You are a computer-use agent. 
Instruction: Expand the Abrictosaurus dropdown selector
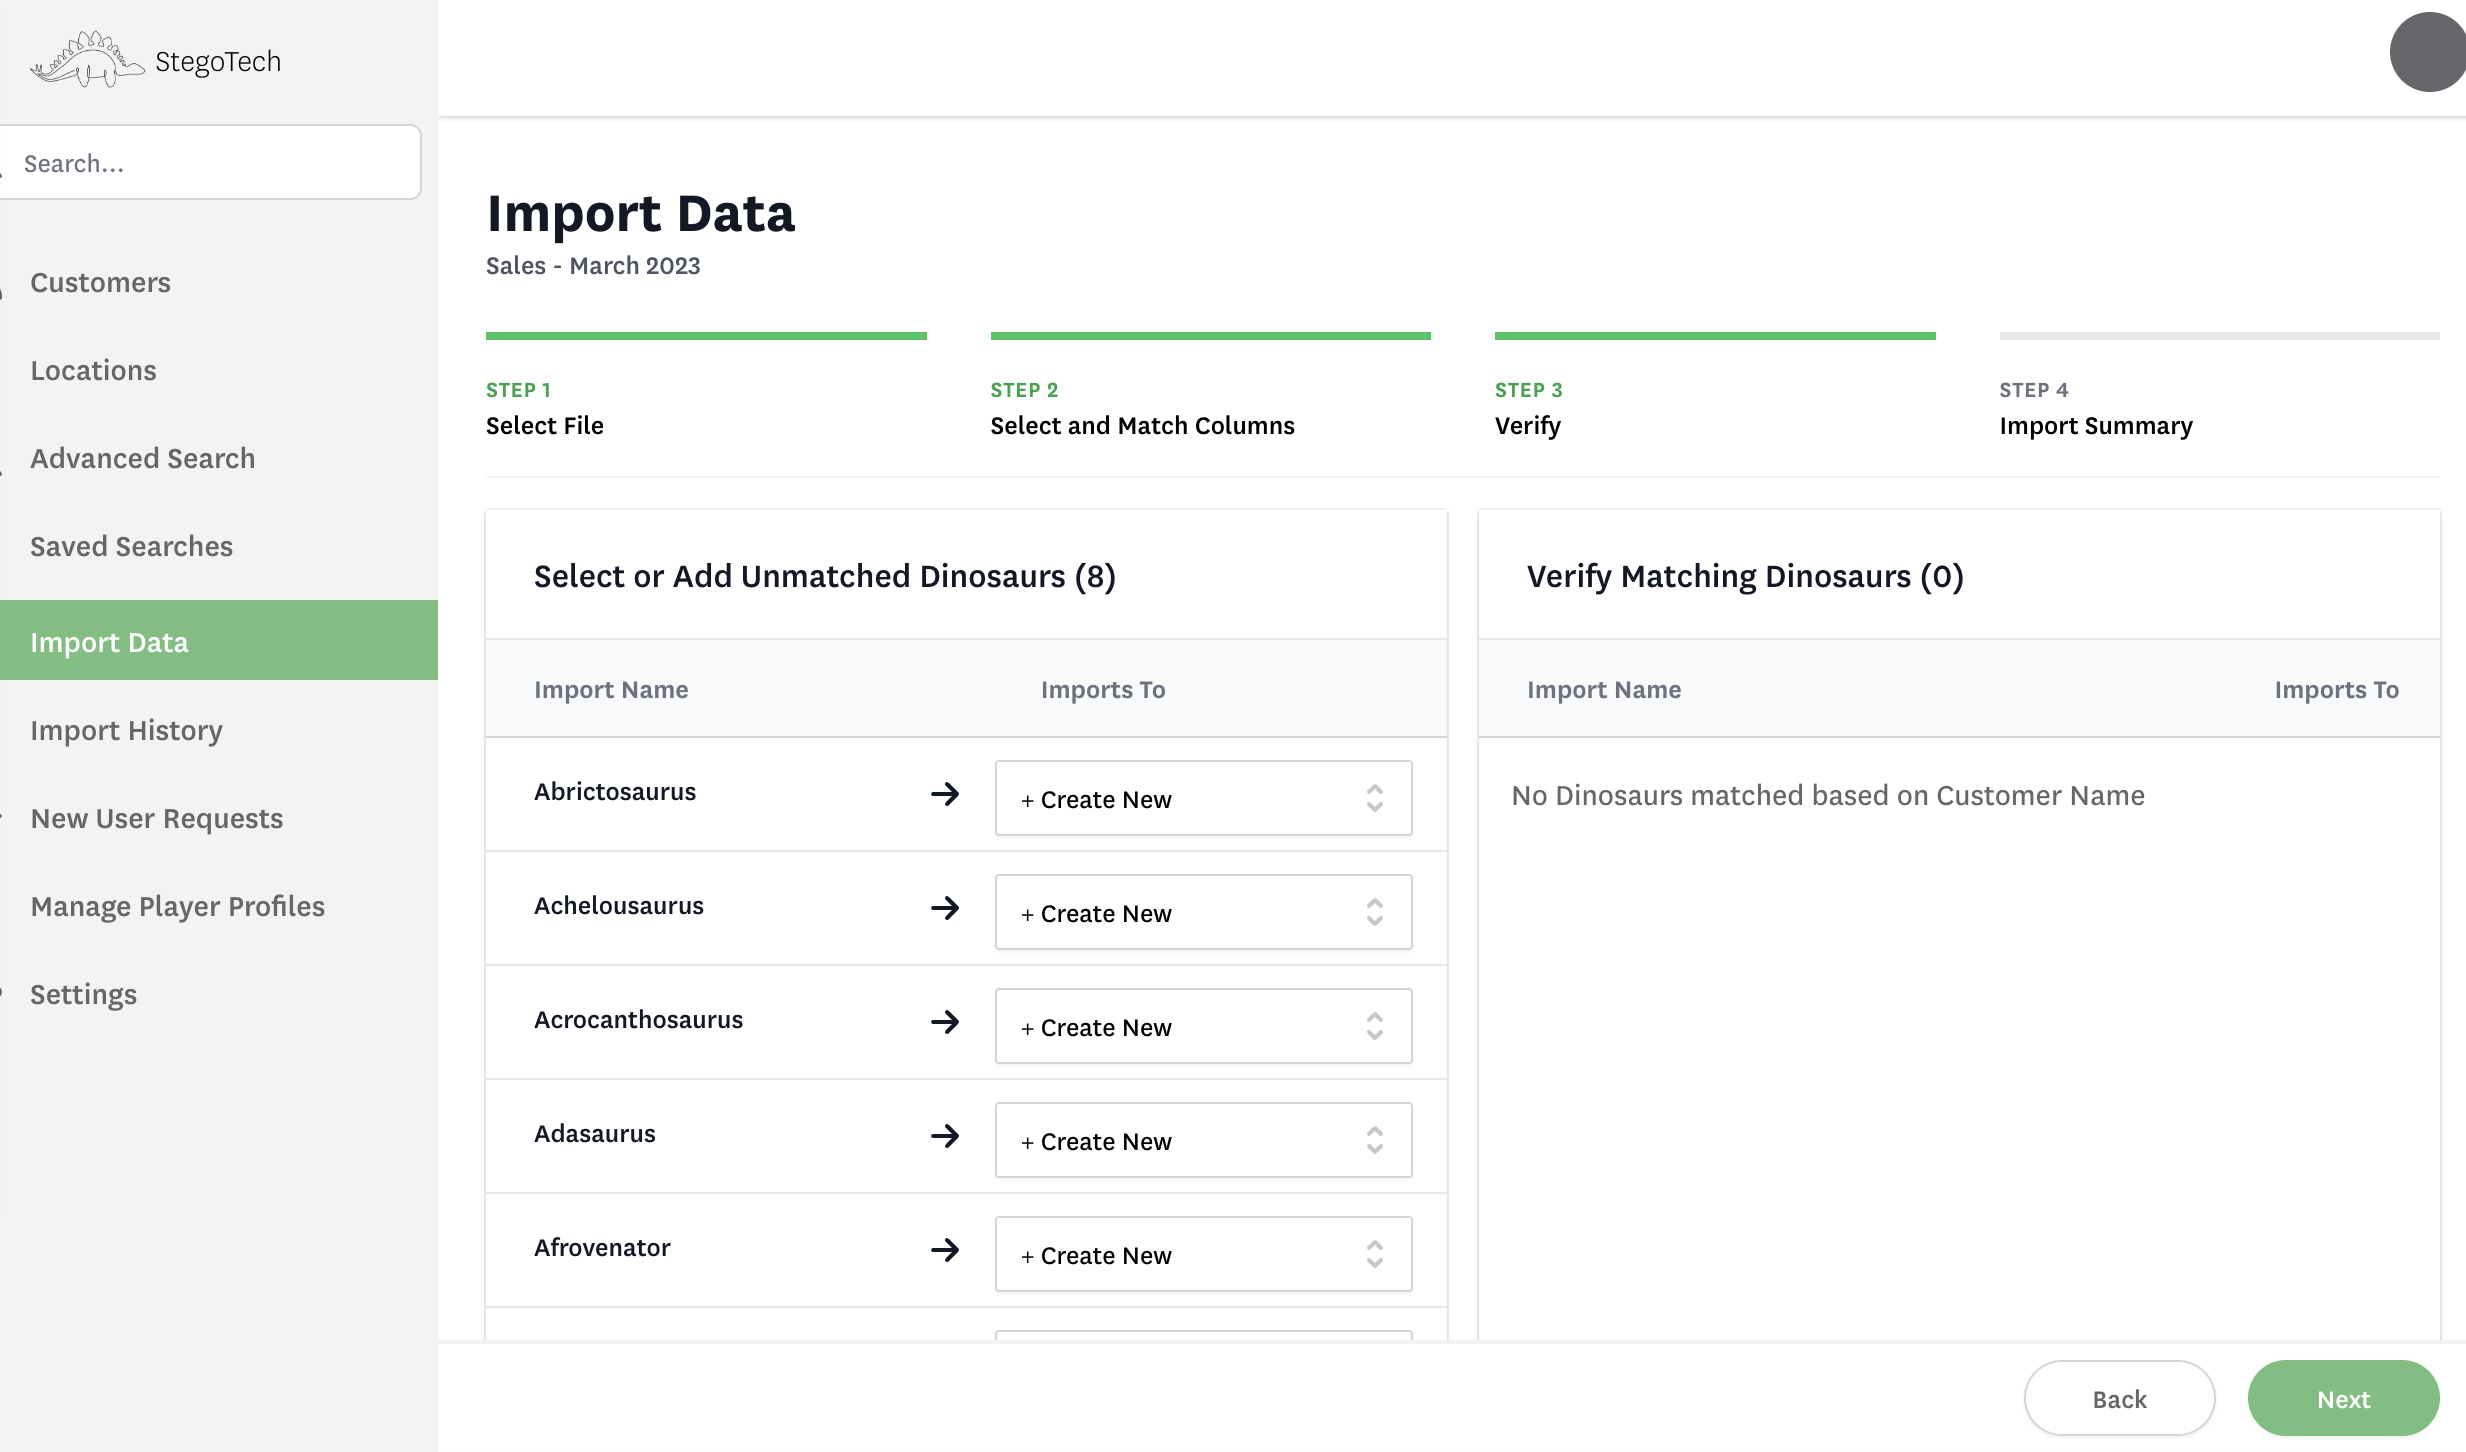pyautogui.click(x=1376, y=797)
